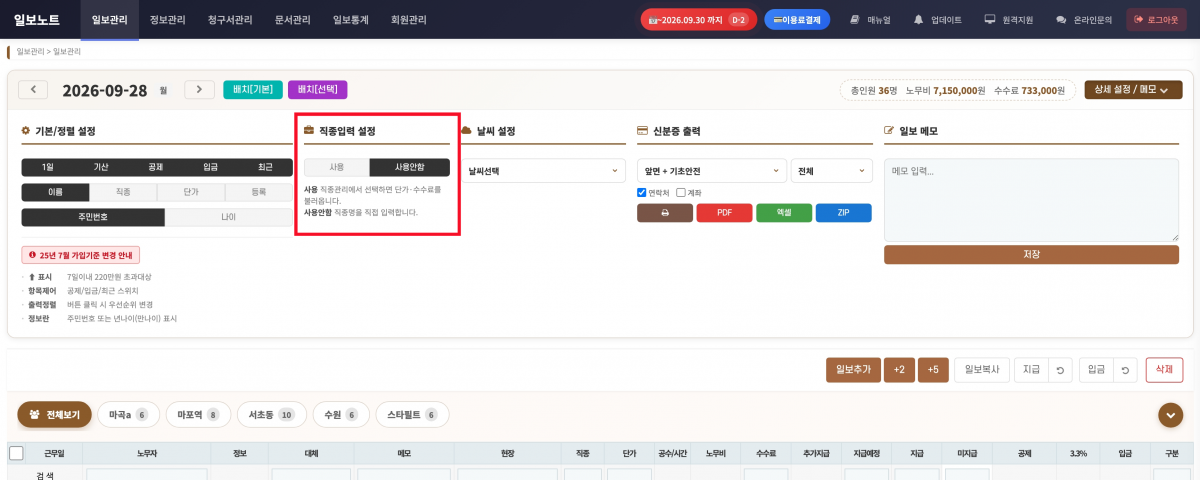Screen dimensions: 1200x480
Task: Click the 일보추가 button
Action: coord(854,370)
